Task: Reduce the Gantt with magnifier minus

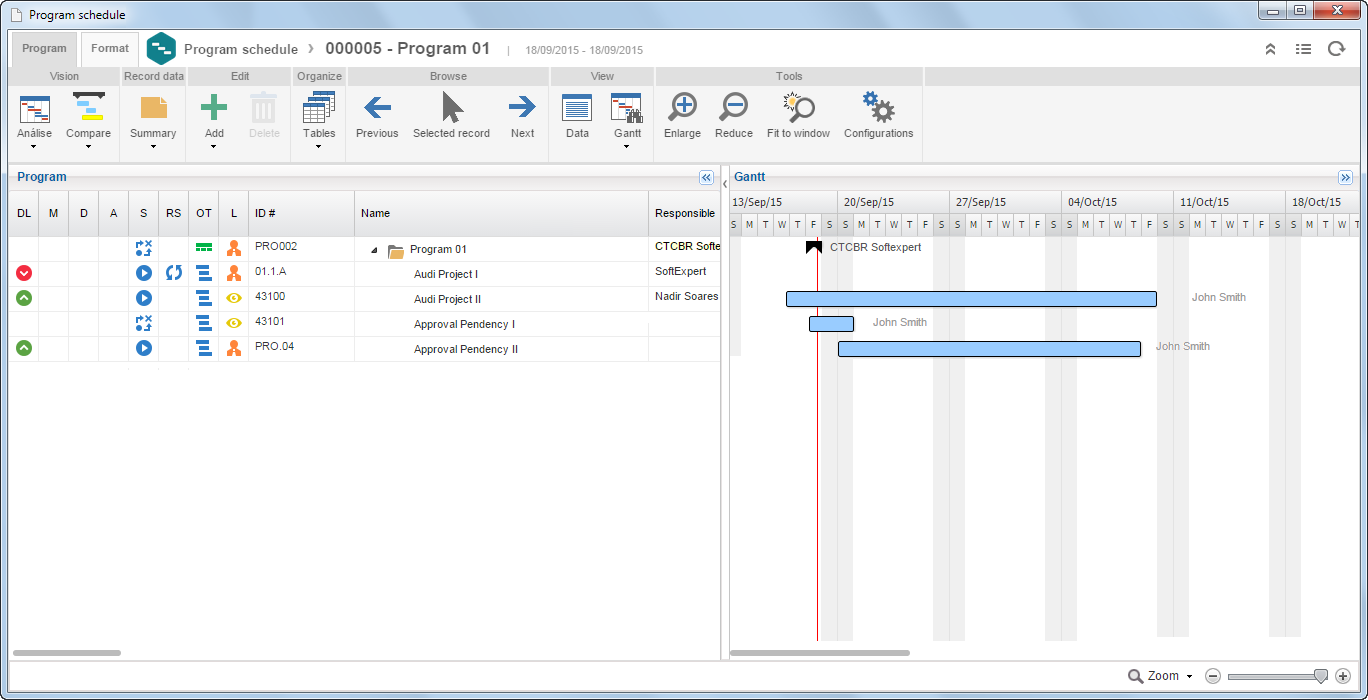Action: 734,108
